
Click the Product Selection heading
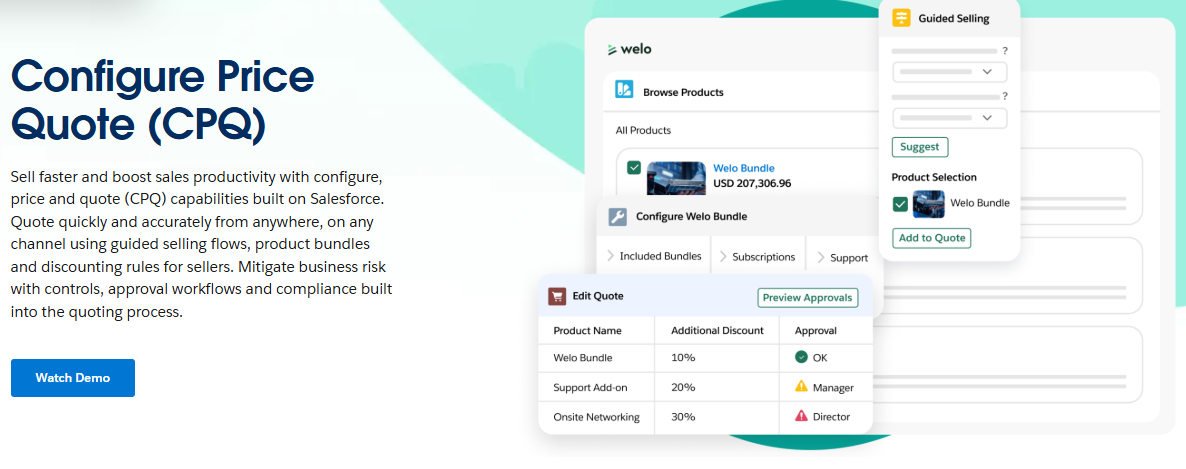934,177
